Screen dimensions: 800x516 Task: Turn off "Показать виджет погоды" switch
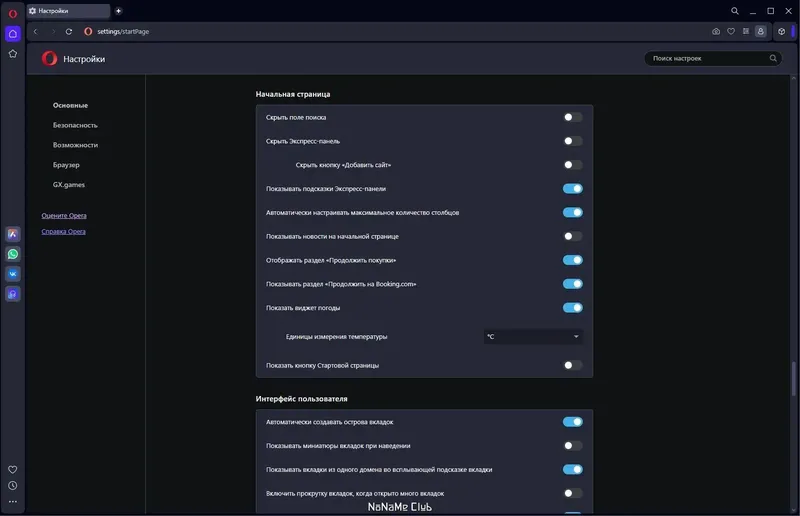(x=572, y=308)
